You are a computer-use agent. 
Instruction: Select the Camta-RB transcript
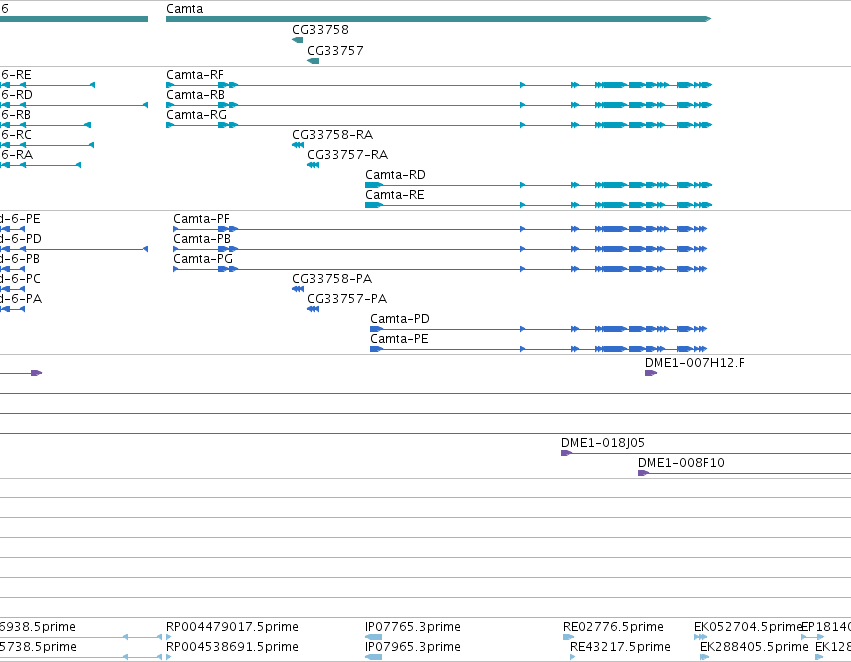439,105
